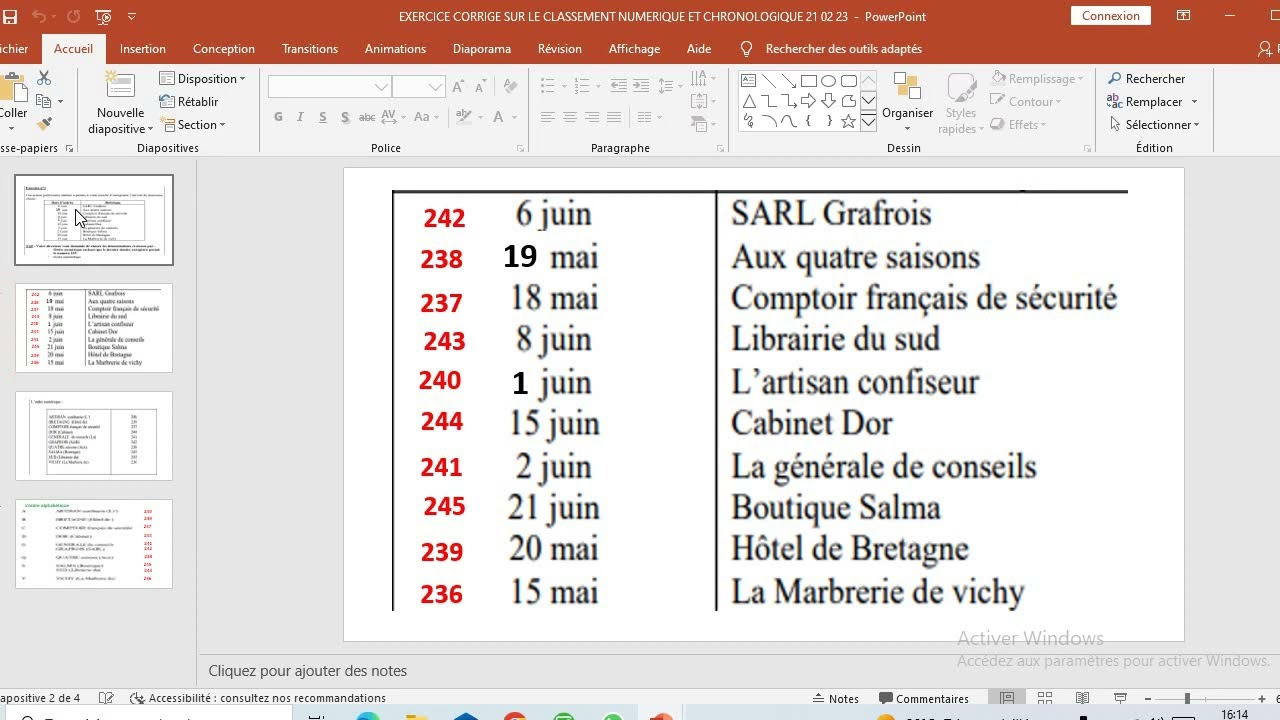Select slide 3 thumbnail

[x=94, y=436]
